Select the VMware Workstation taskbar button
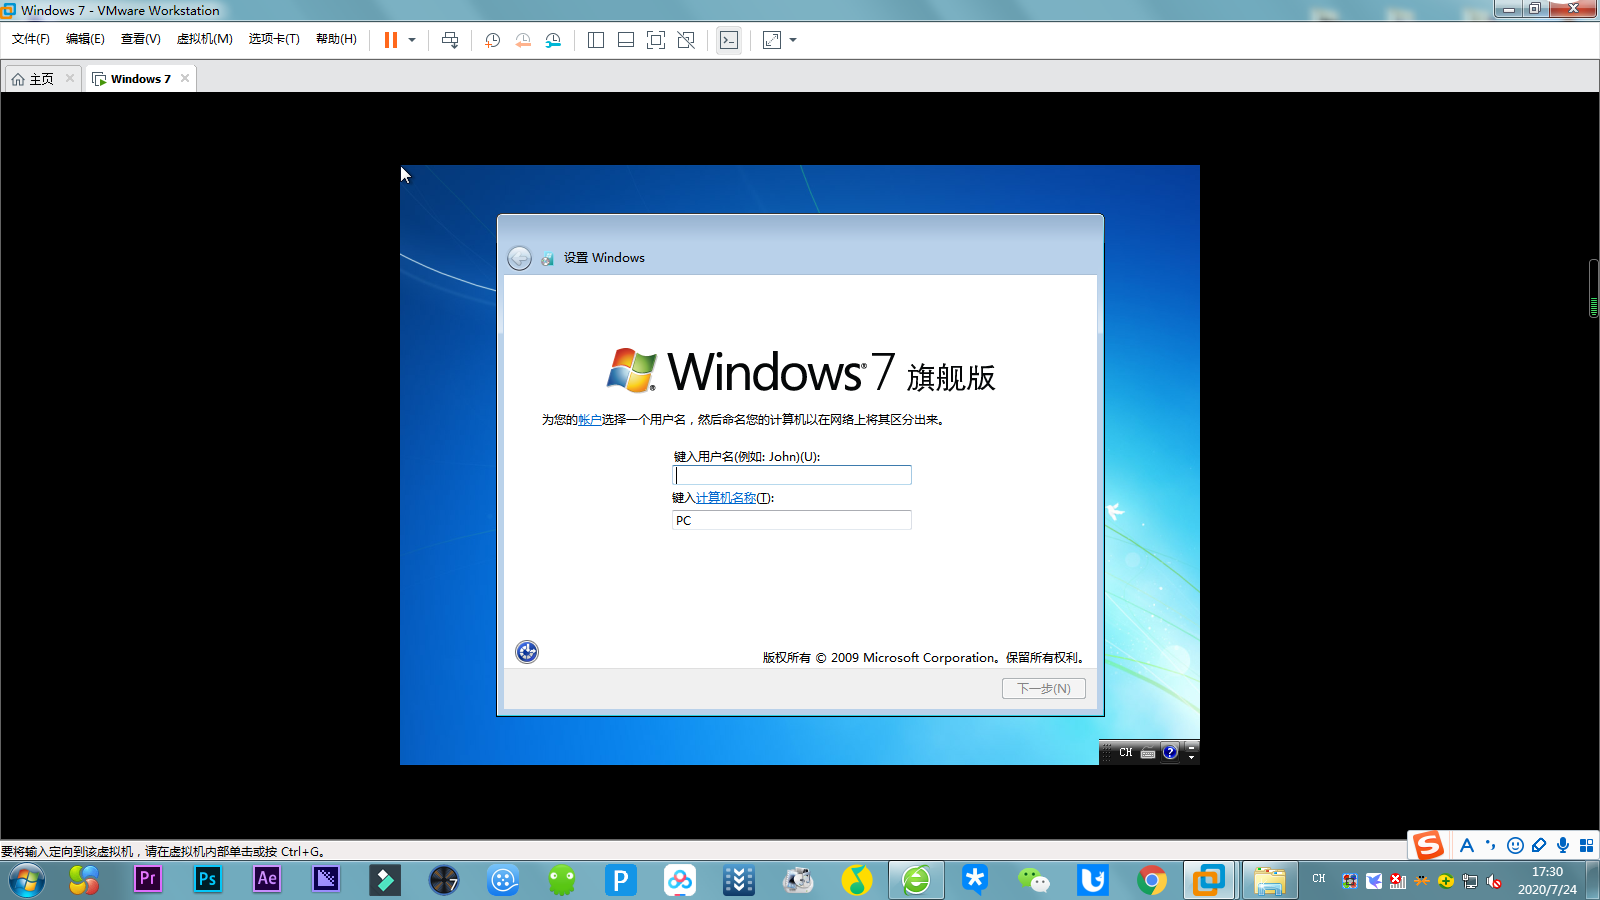This screenshot has width=1600, height=900. pos(1208,880)
